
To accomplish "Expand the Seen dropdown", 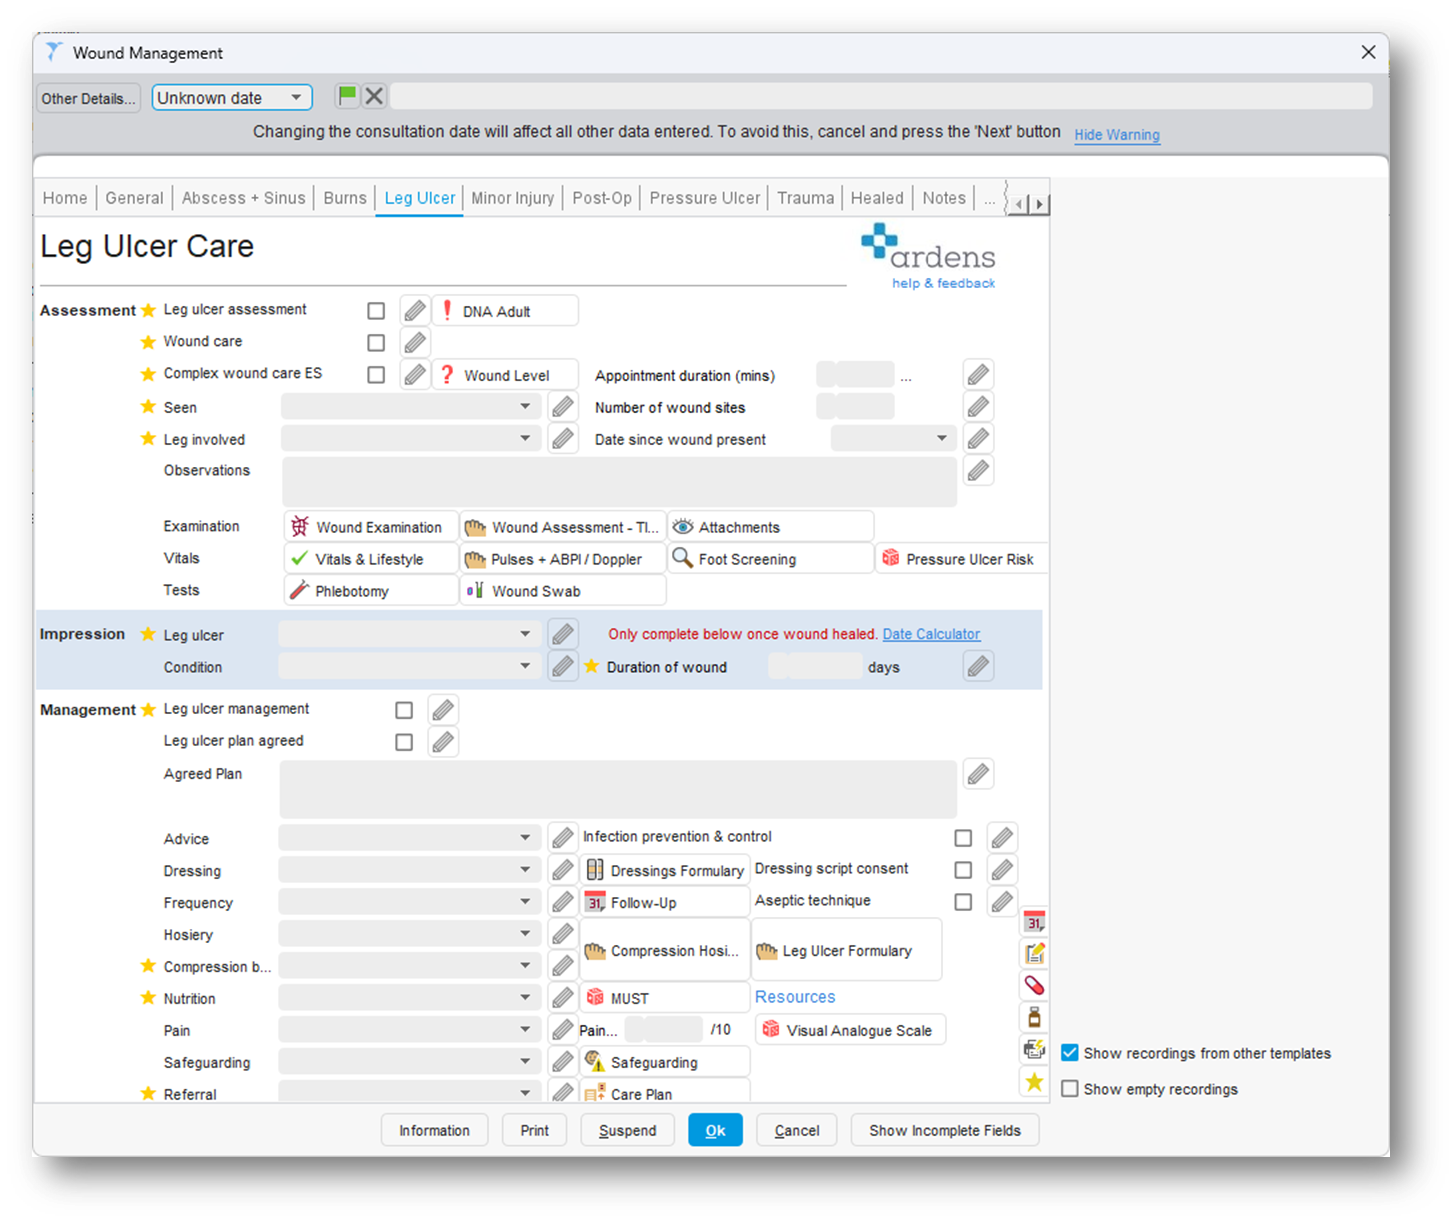I will point(411,407).
